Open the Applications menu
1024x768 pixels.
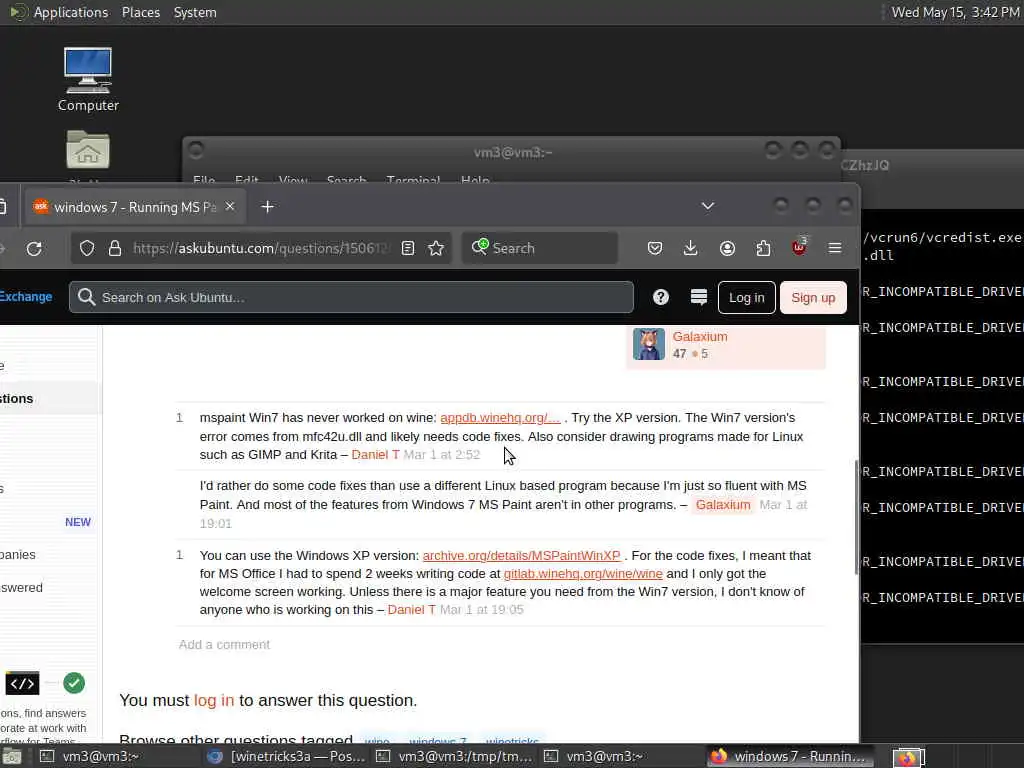[x=71, y=12]
